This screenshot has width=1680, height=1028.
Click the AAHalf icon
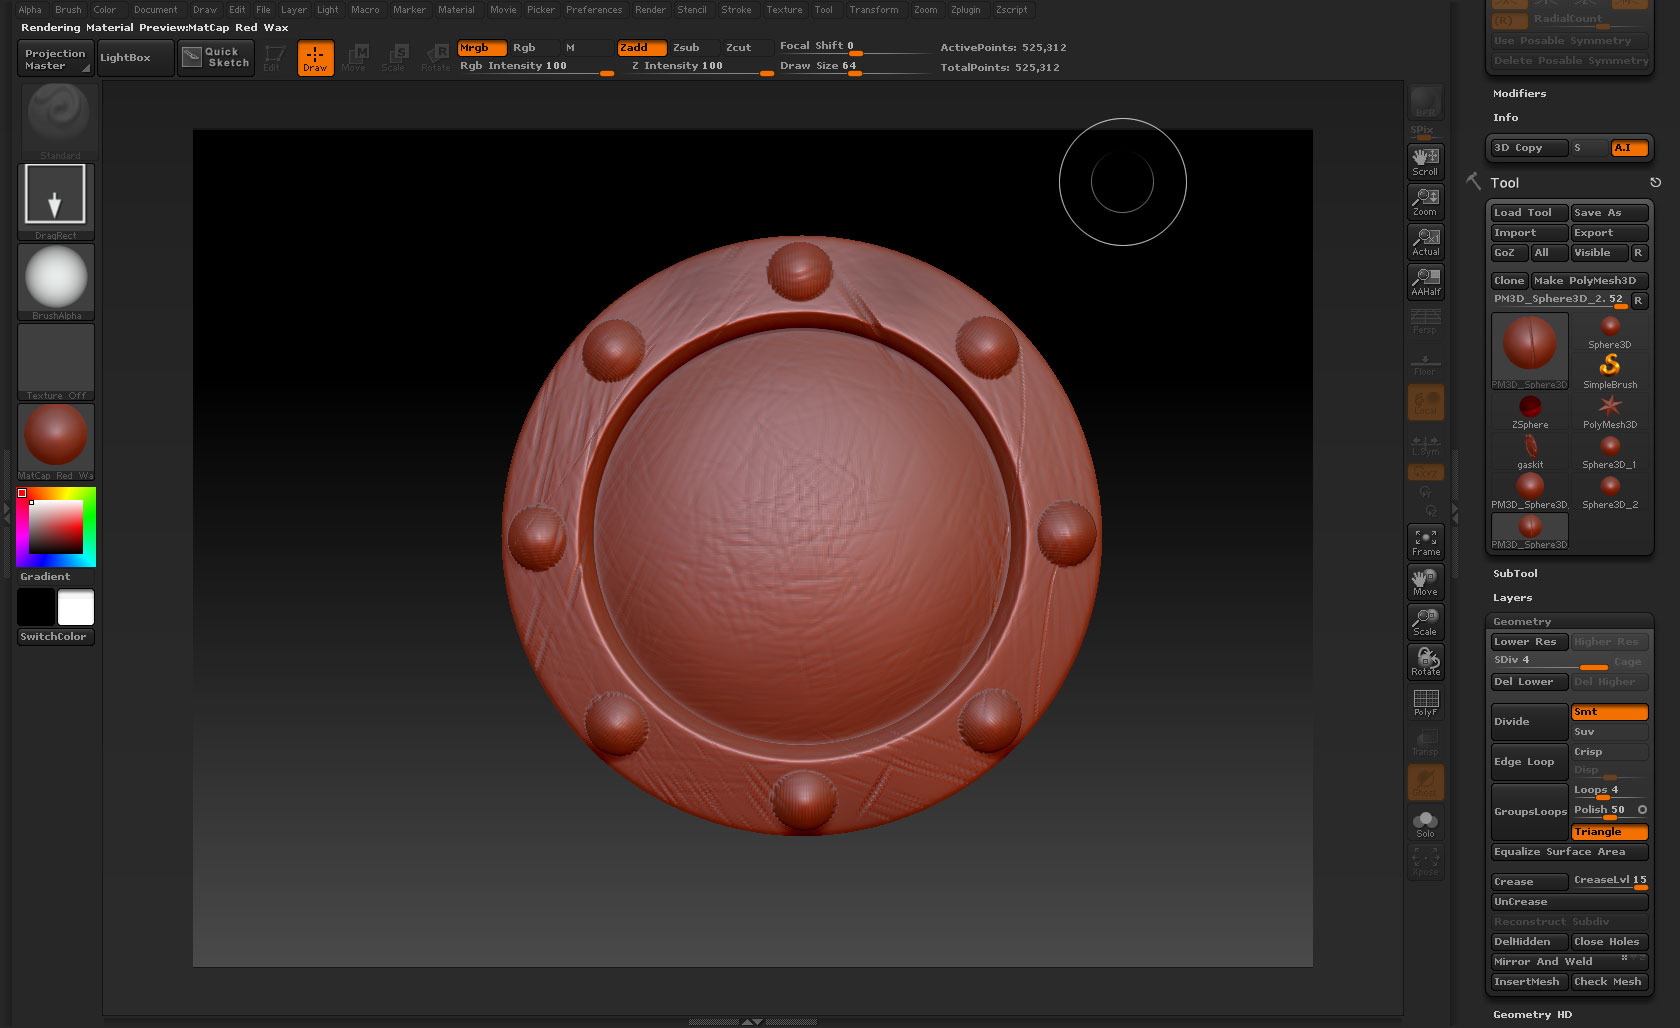click(x=1425, y=281)
